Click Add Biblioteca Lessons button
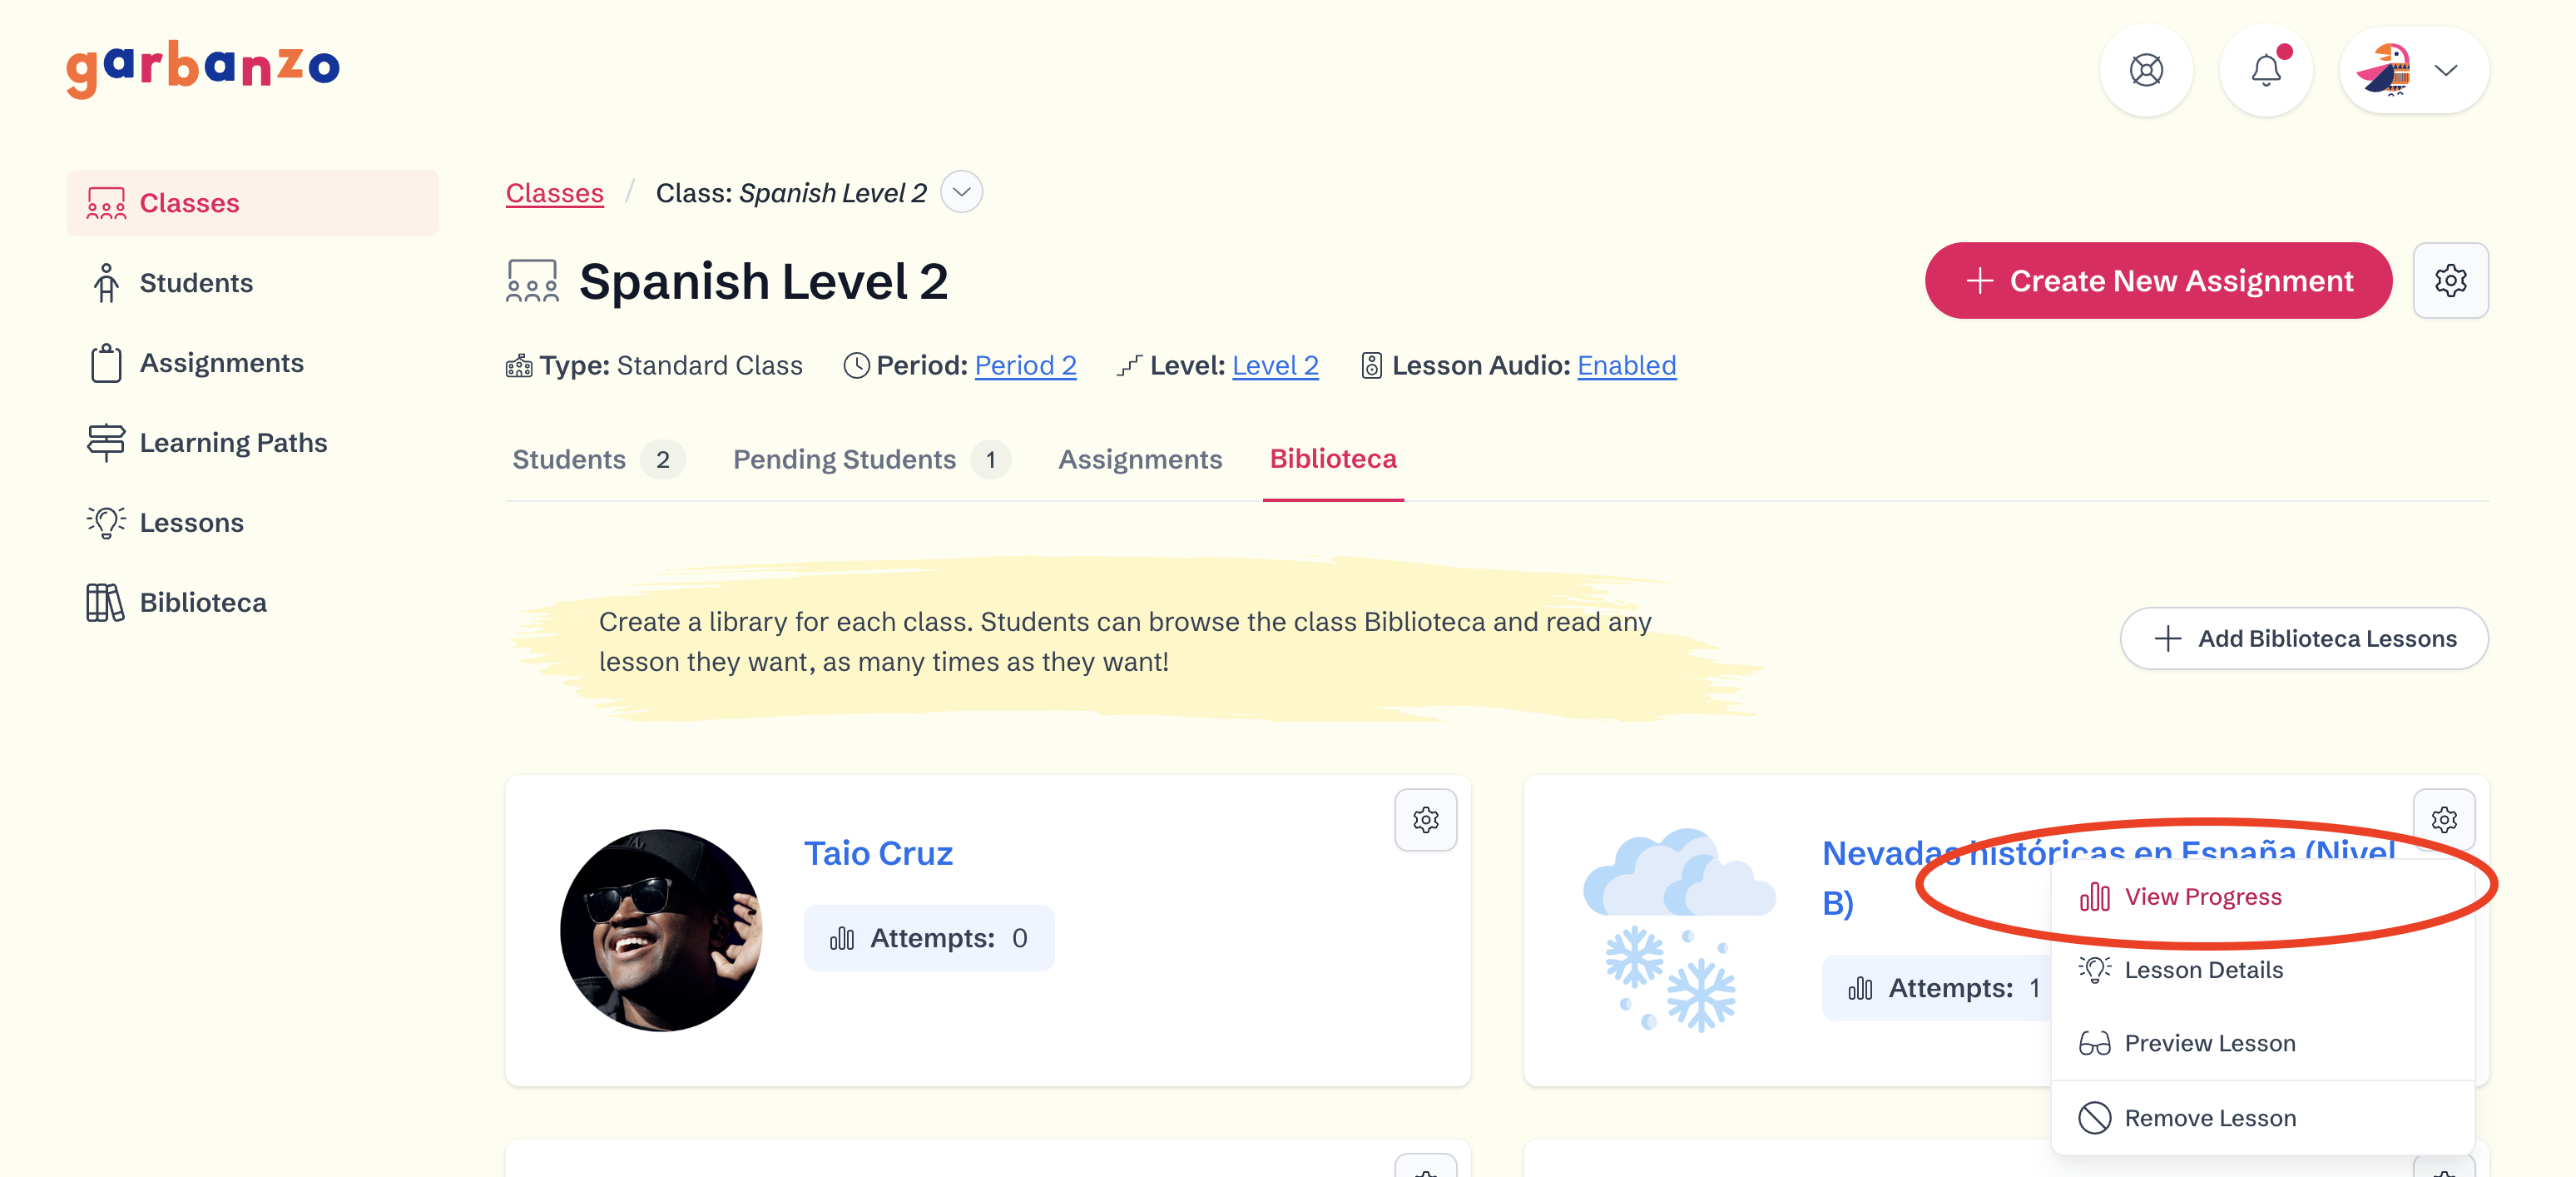Image resolution: width=2576 pixels, height=1177 pixels. coord(2304,638)
